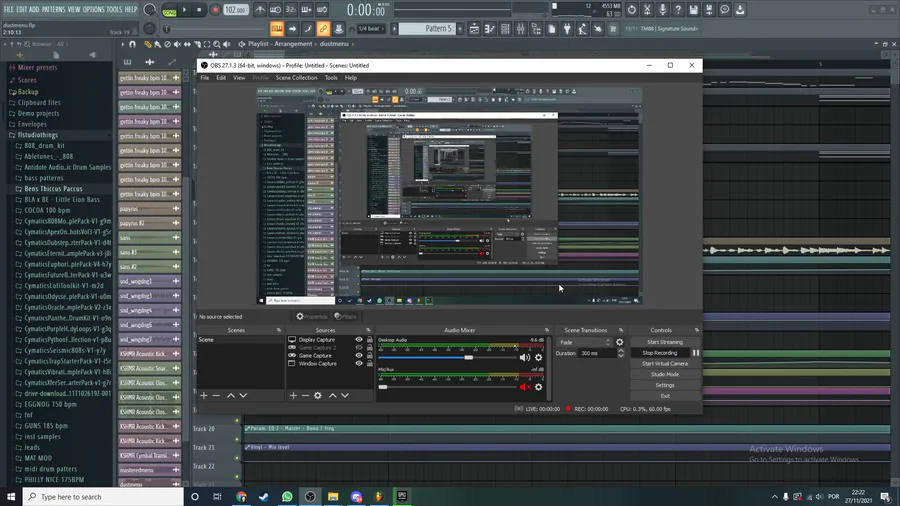This screenshot has height=506, width=900.
Task: Lock the Game Capture source
Action: tap(370, 356)
